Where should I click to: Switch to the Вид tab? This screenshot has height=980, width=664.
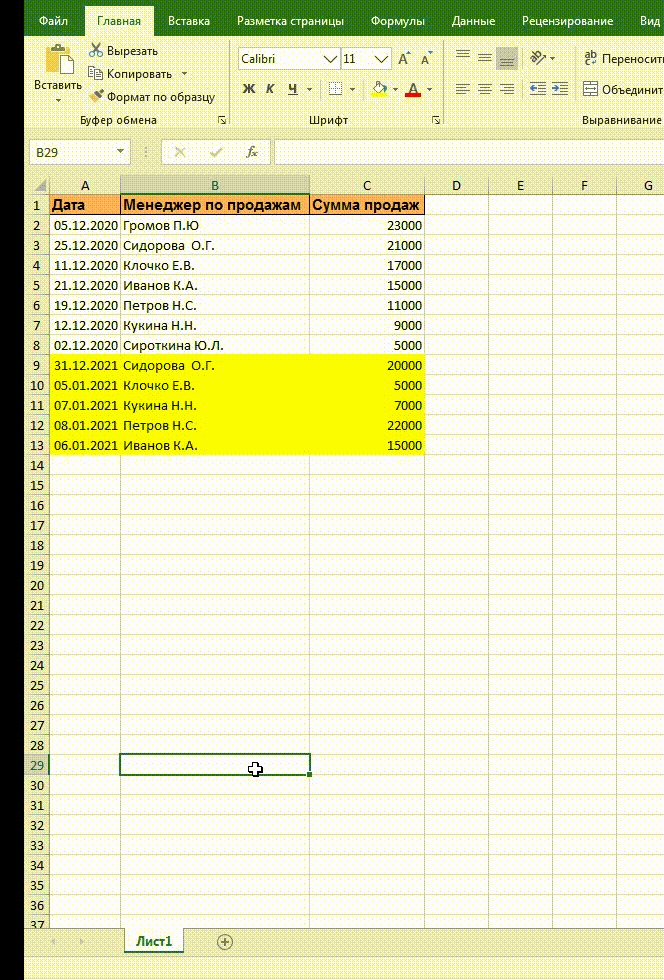click(x=650, y=21)
